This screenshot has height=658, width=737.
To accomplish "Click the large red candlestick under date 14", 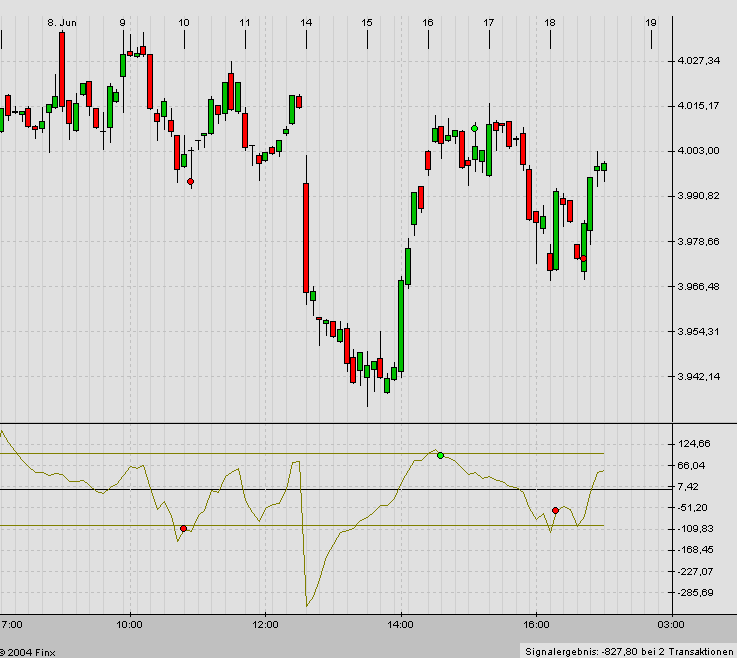I will click(306, 237).
